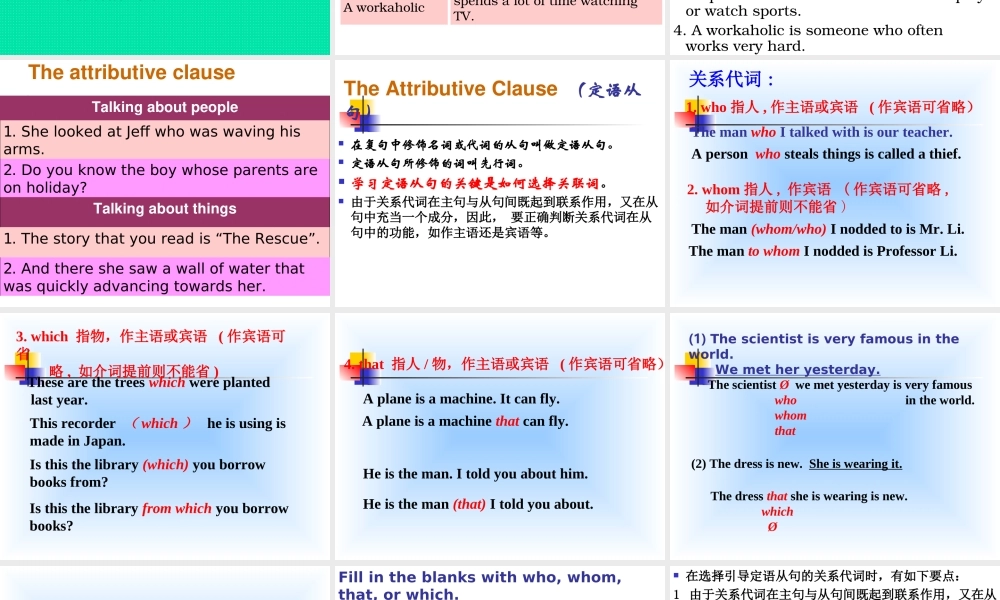1000x600 pixels.
Task: Select row 'And there she saw a wall of water'
Action: click(x=165, y=277)
